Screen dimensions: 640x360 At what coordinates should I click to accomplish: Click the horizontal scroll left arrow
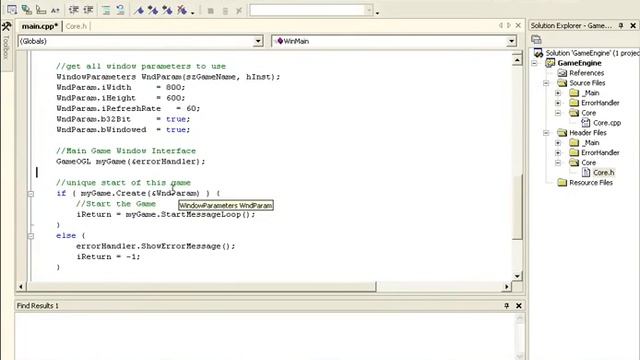pyautogui.click(x=21, y=287)
